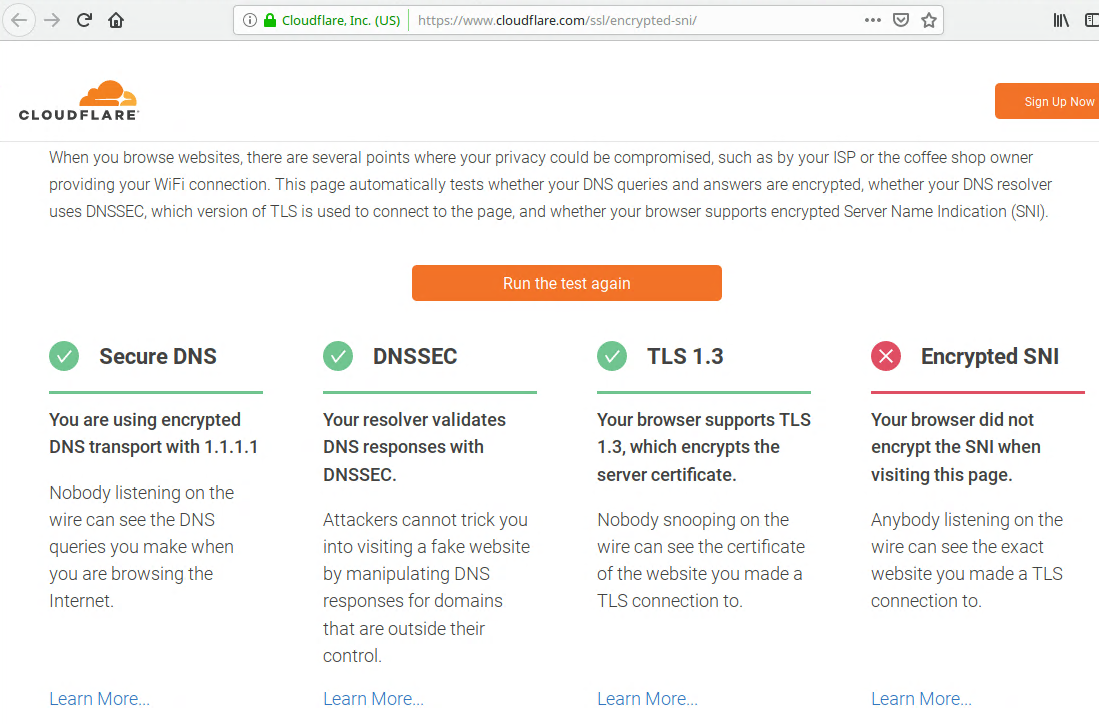
Task: Click the browser forward arrow
Action: click(52, 20)
